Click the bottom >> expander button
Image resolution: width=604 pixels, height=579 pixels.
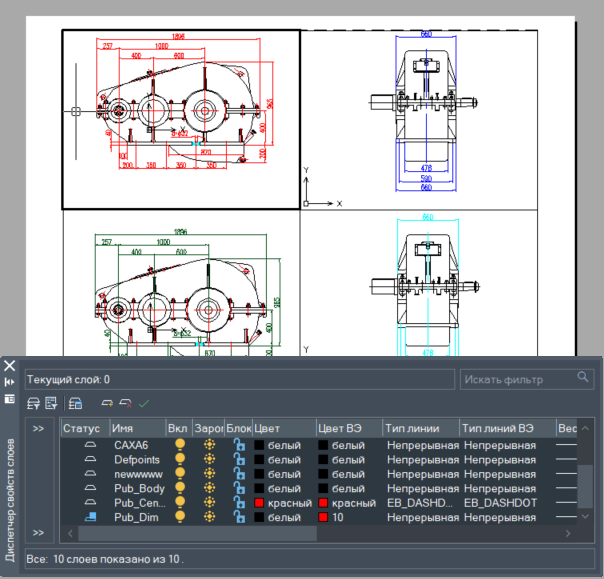tap(38, 533)
